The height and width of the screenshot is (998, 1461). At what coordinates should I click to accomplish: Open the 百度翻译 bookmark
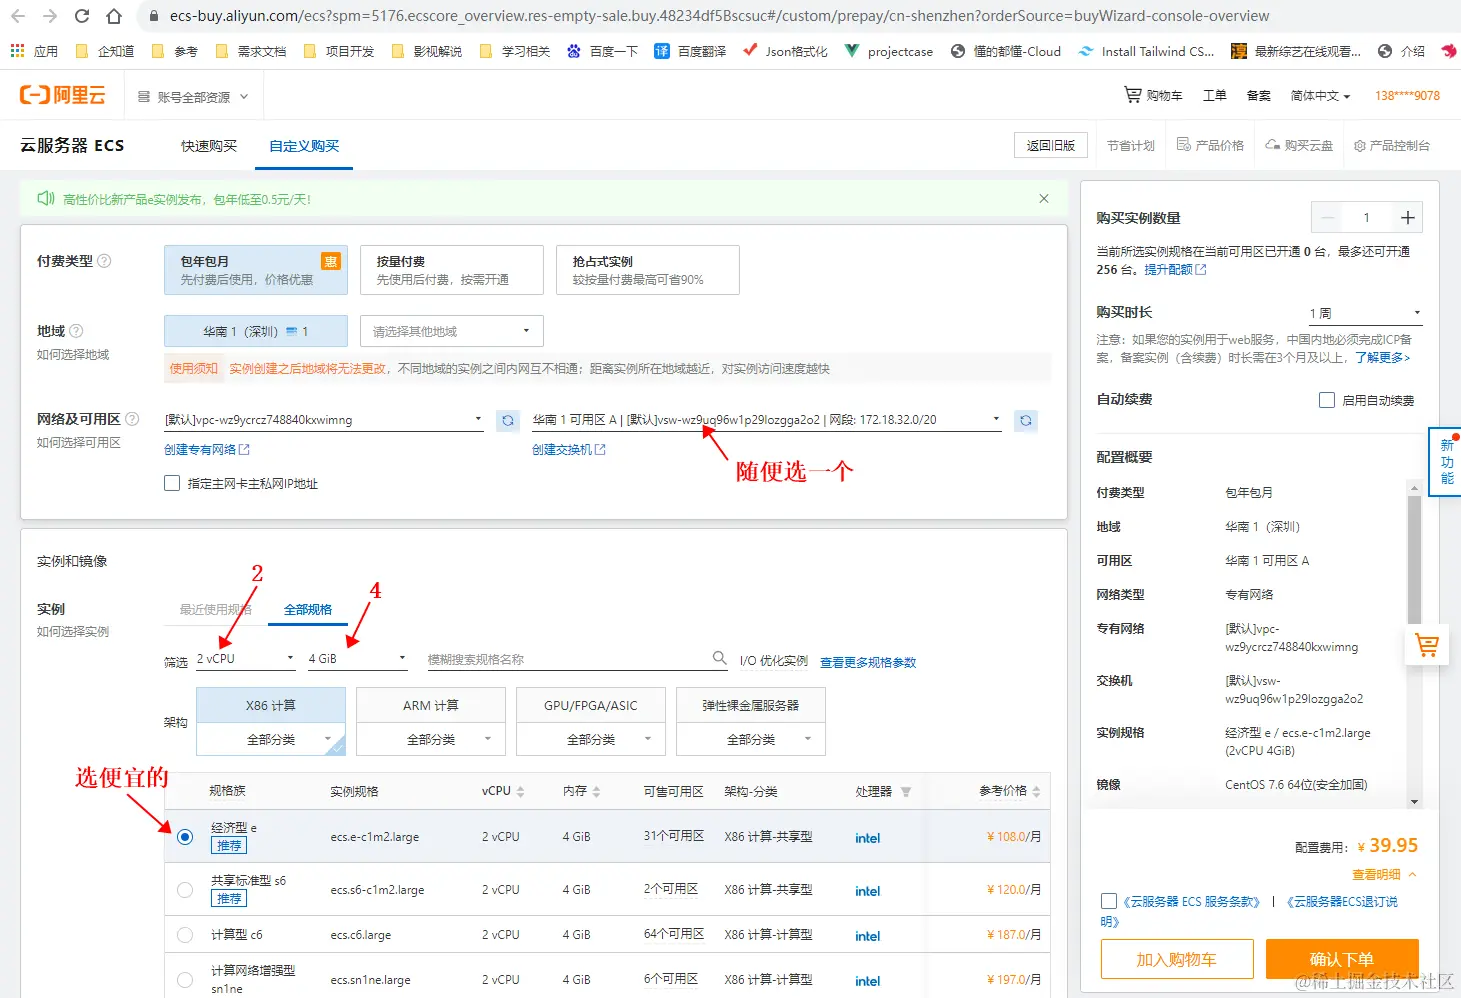coord(690,51)
